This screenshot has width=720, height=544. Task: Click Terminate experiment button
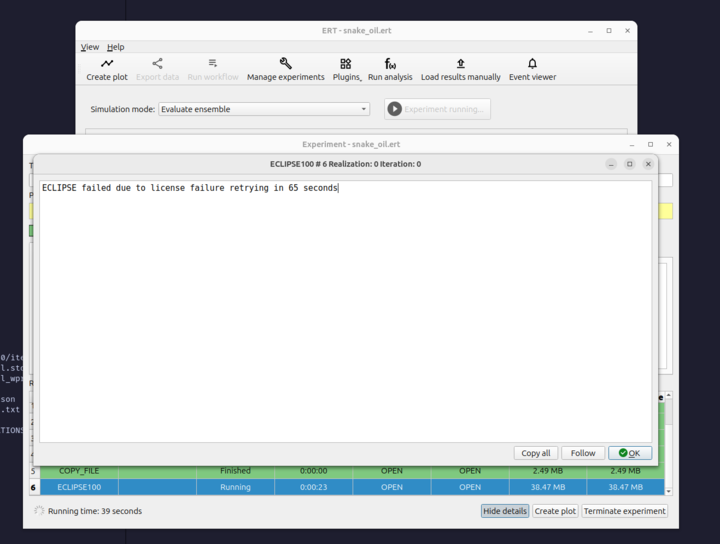[624, 511]
